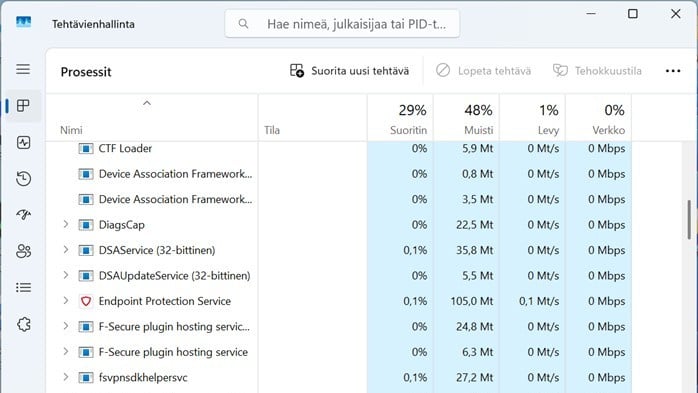This screenshot has height=393, width=698.
Task: Open the three-dot more options menu
Action: tap(673, 71)
